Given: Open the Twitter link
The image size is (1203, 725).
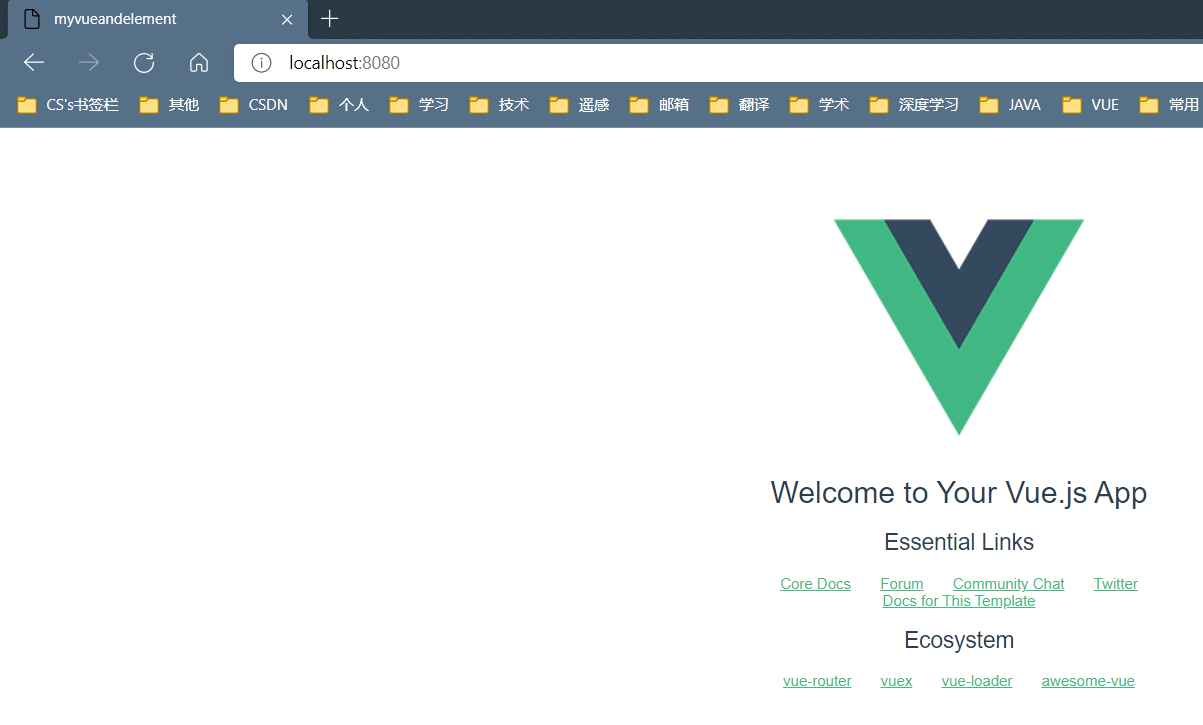Looking at the screenshot, I should click(x=1115, y=584).
